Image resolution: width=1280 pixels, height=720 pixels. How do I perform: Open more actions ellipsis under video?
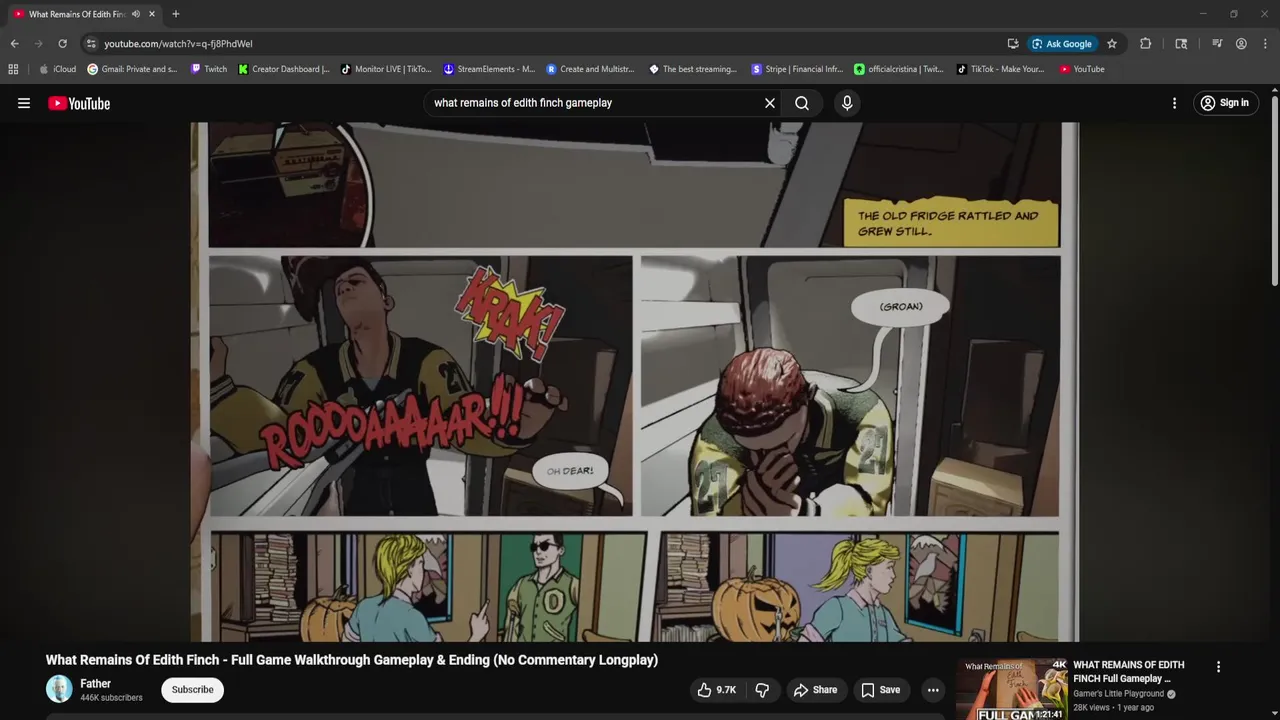933,690
